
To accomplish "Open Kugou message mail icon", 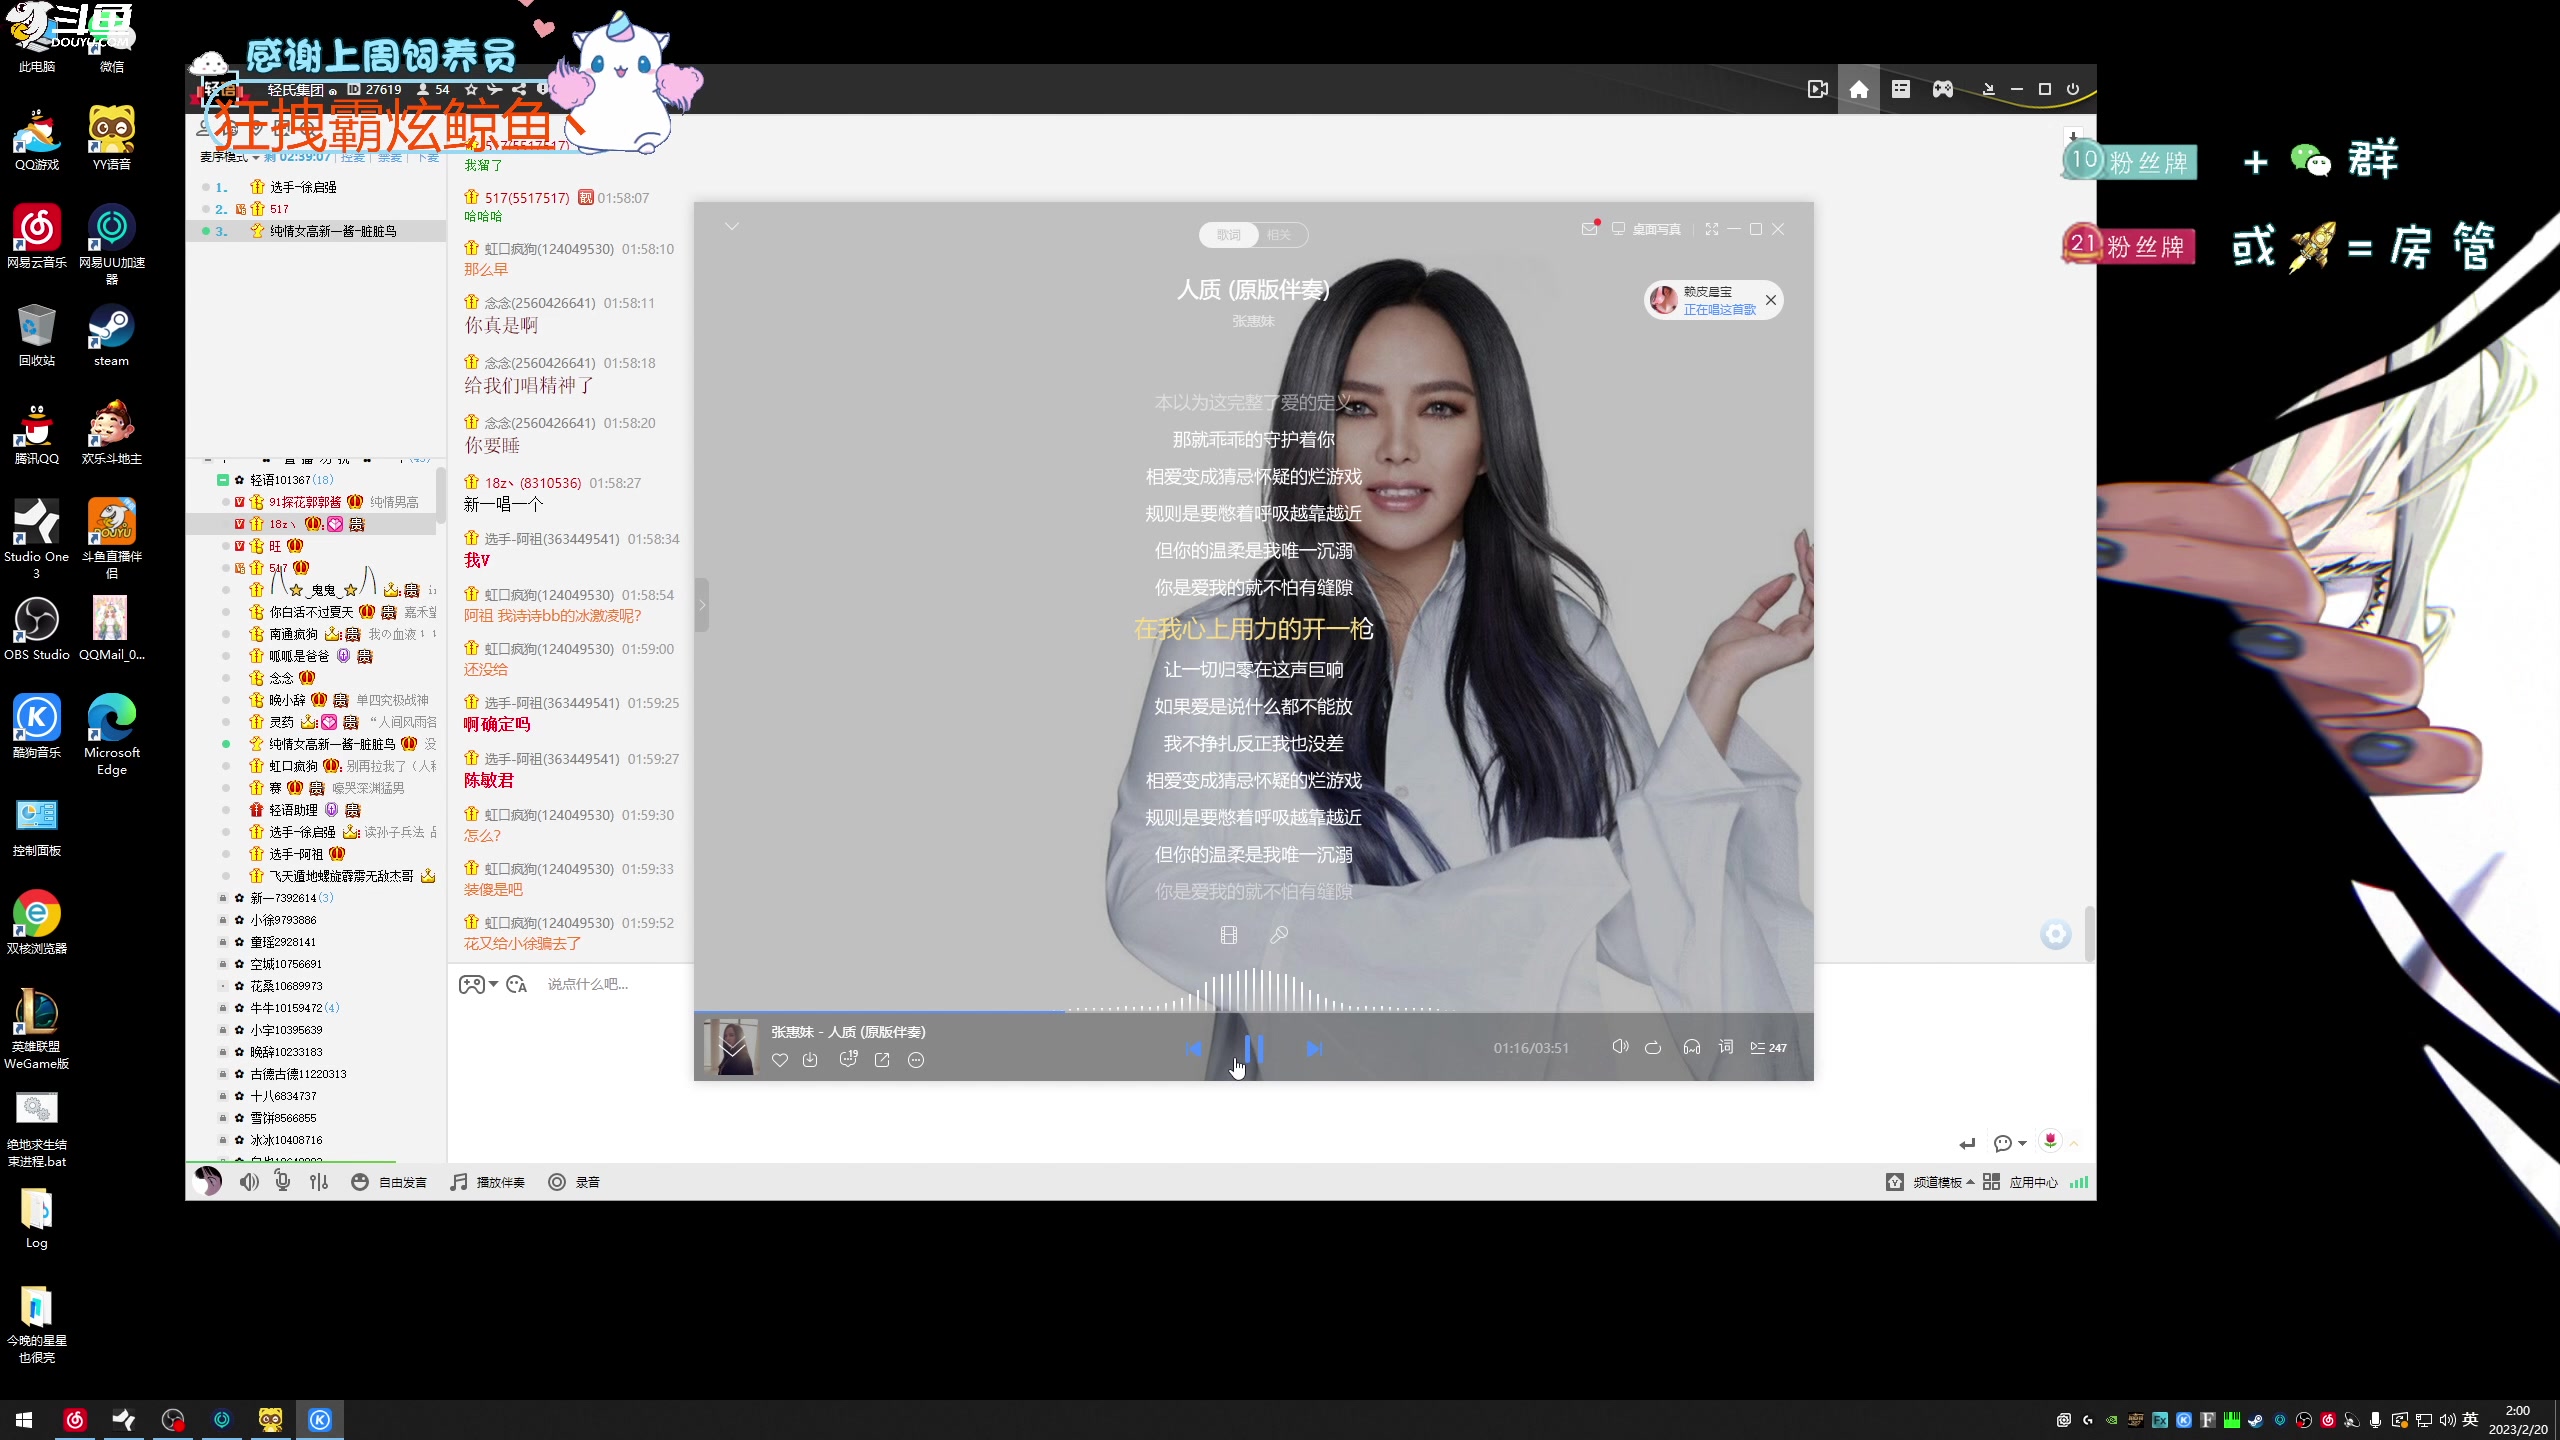I will [x=1590, y=229].
